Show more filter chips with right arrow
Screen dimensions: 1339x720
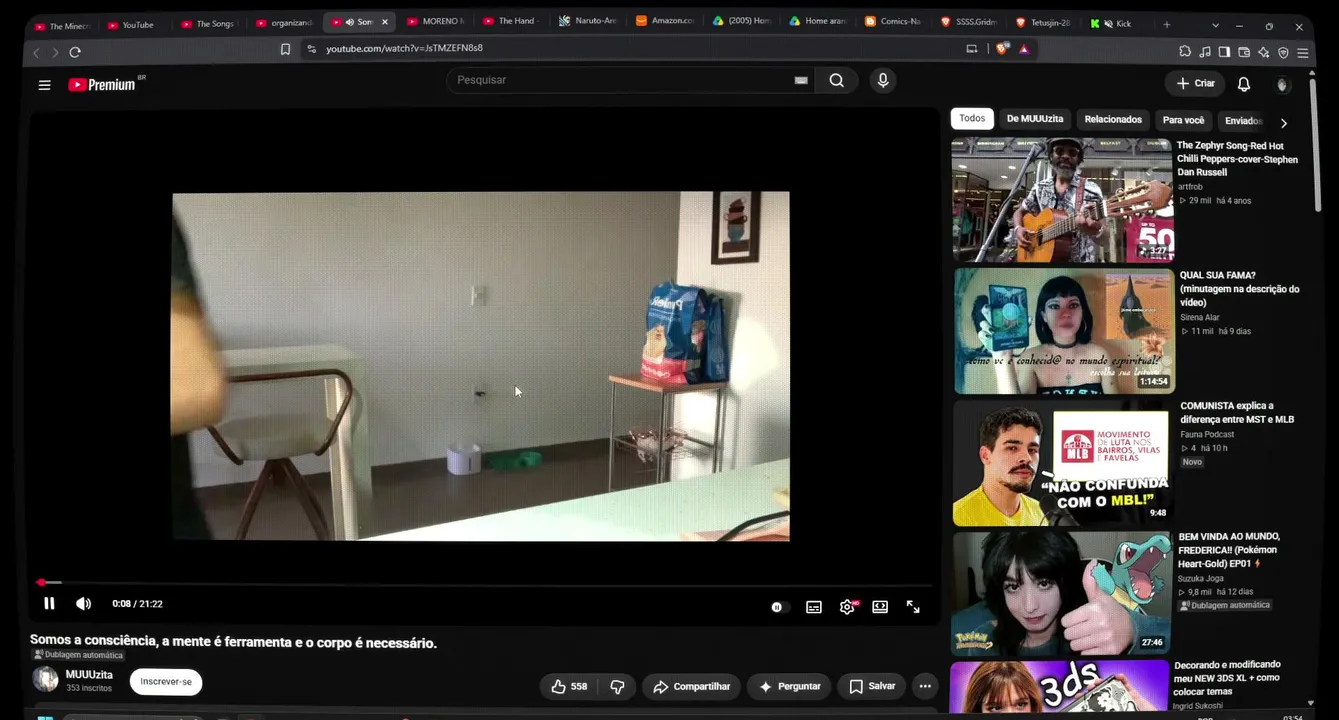pyautogui.click(x=1284, y=123)
